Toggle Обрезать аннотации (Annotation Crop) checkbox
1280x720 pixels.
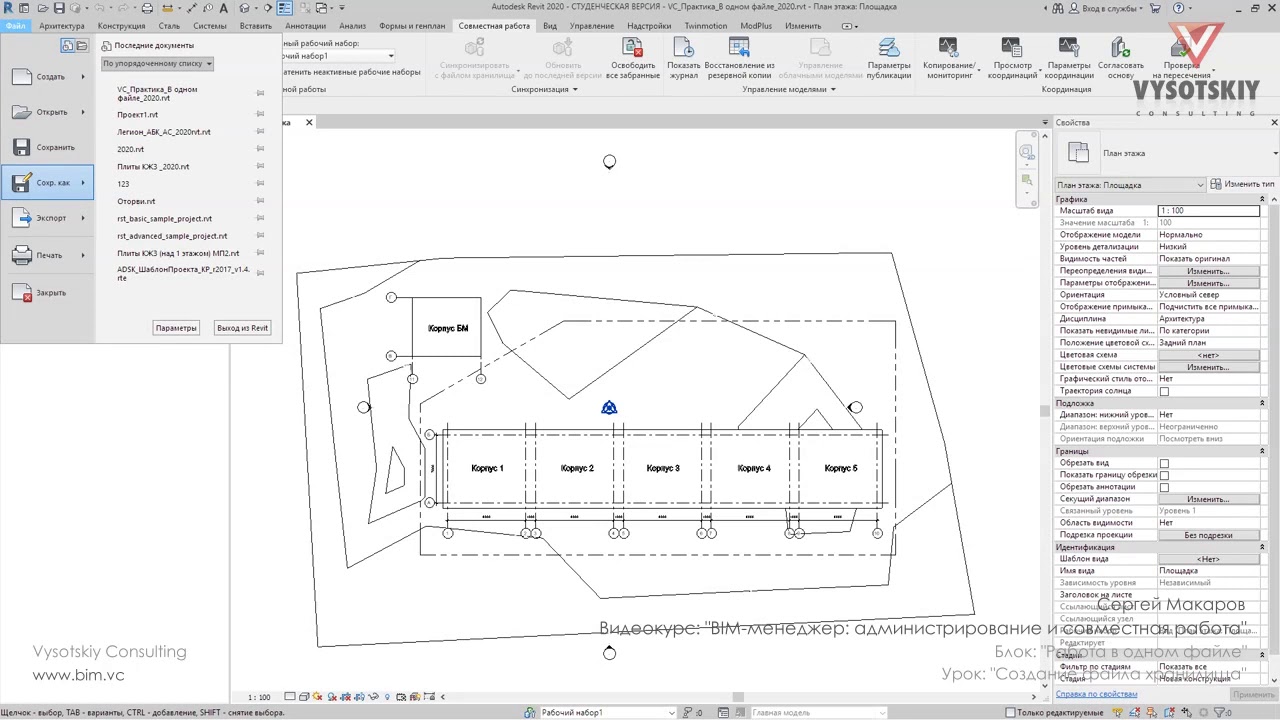[x=1164, y=487]
